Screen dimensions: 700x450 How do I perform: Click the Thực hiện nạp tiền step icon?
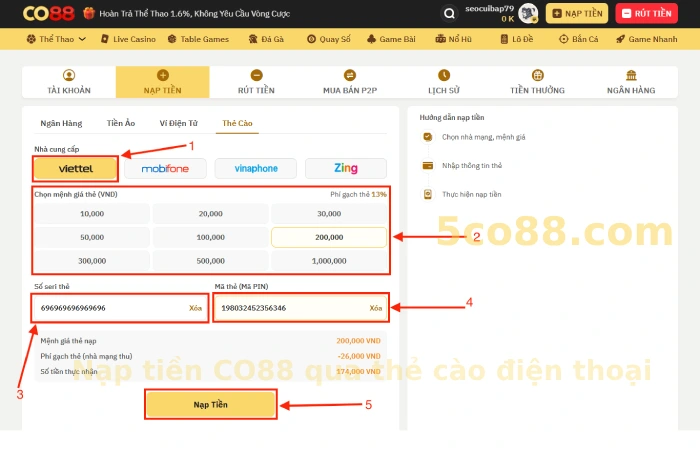pyautogui.click(x=428, y=195)
